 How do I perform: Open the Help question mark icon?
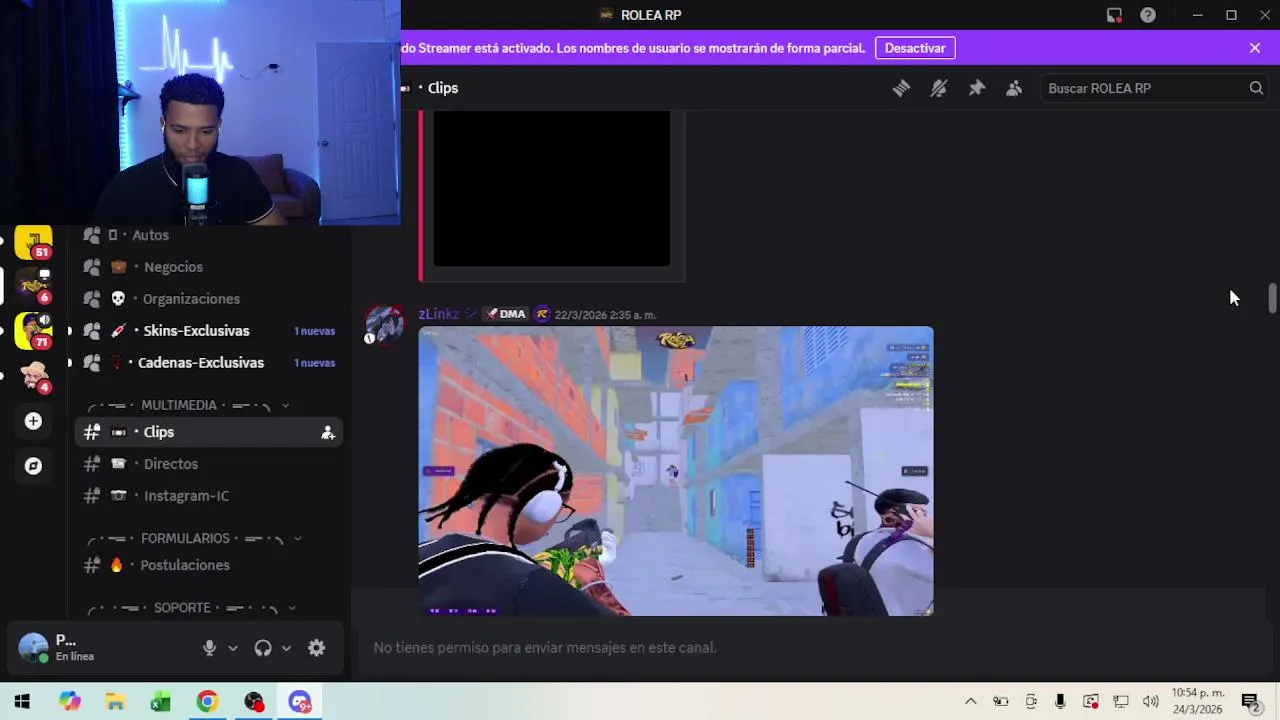pos(1148,15)
